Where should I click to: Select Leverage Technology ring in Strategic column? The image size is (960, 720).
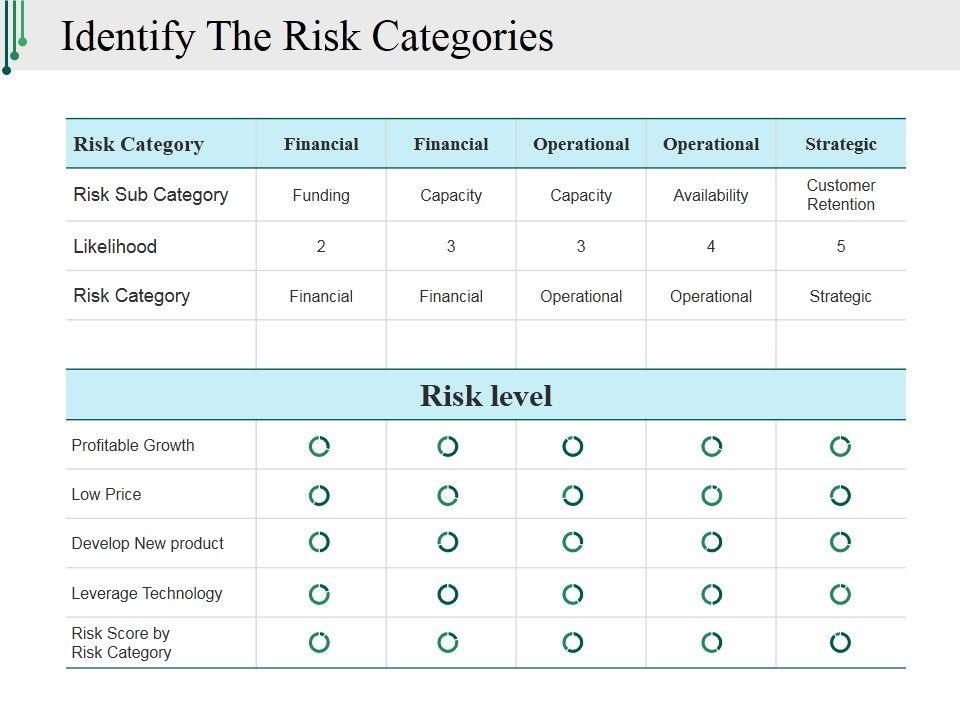(841, 594)
